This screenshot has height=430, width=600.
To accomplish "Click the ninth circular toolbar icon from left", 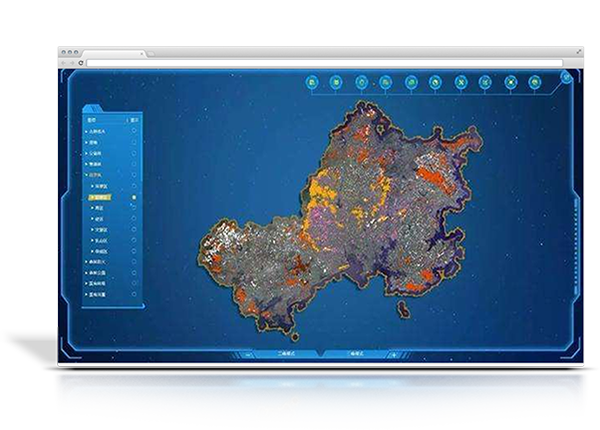I will (510, 82).
